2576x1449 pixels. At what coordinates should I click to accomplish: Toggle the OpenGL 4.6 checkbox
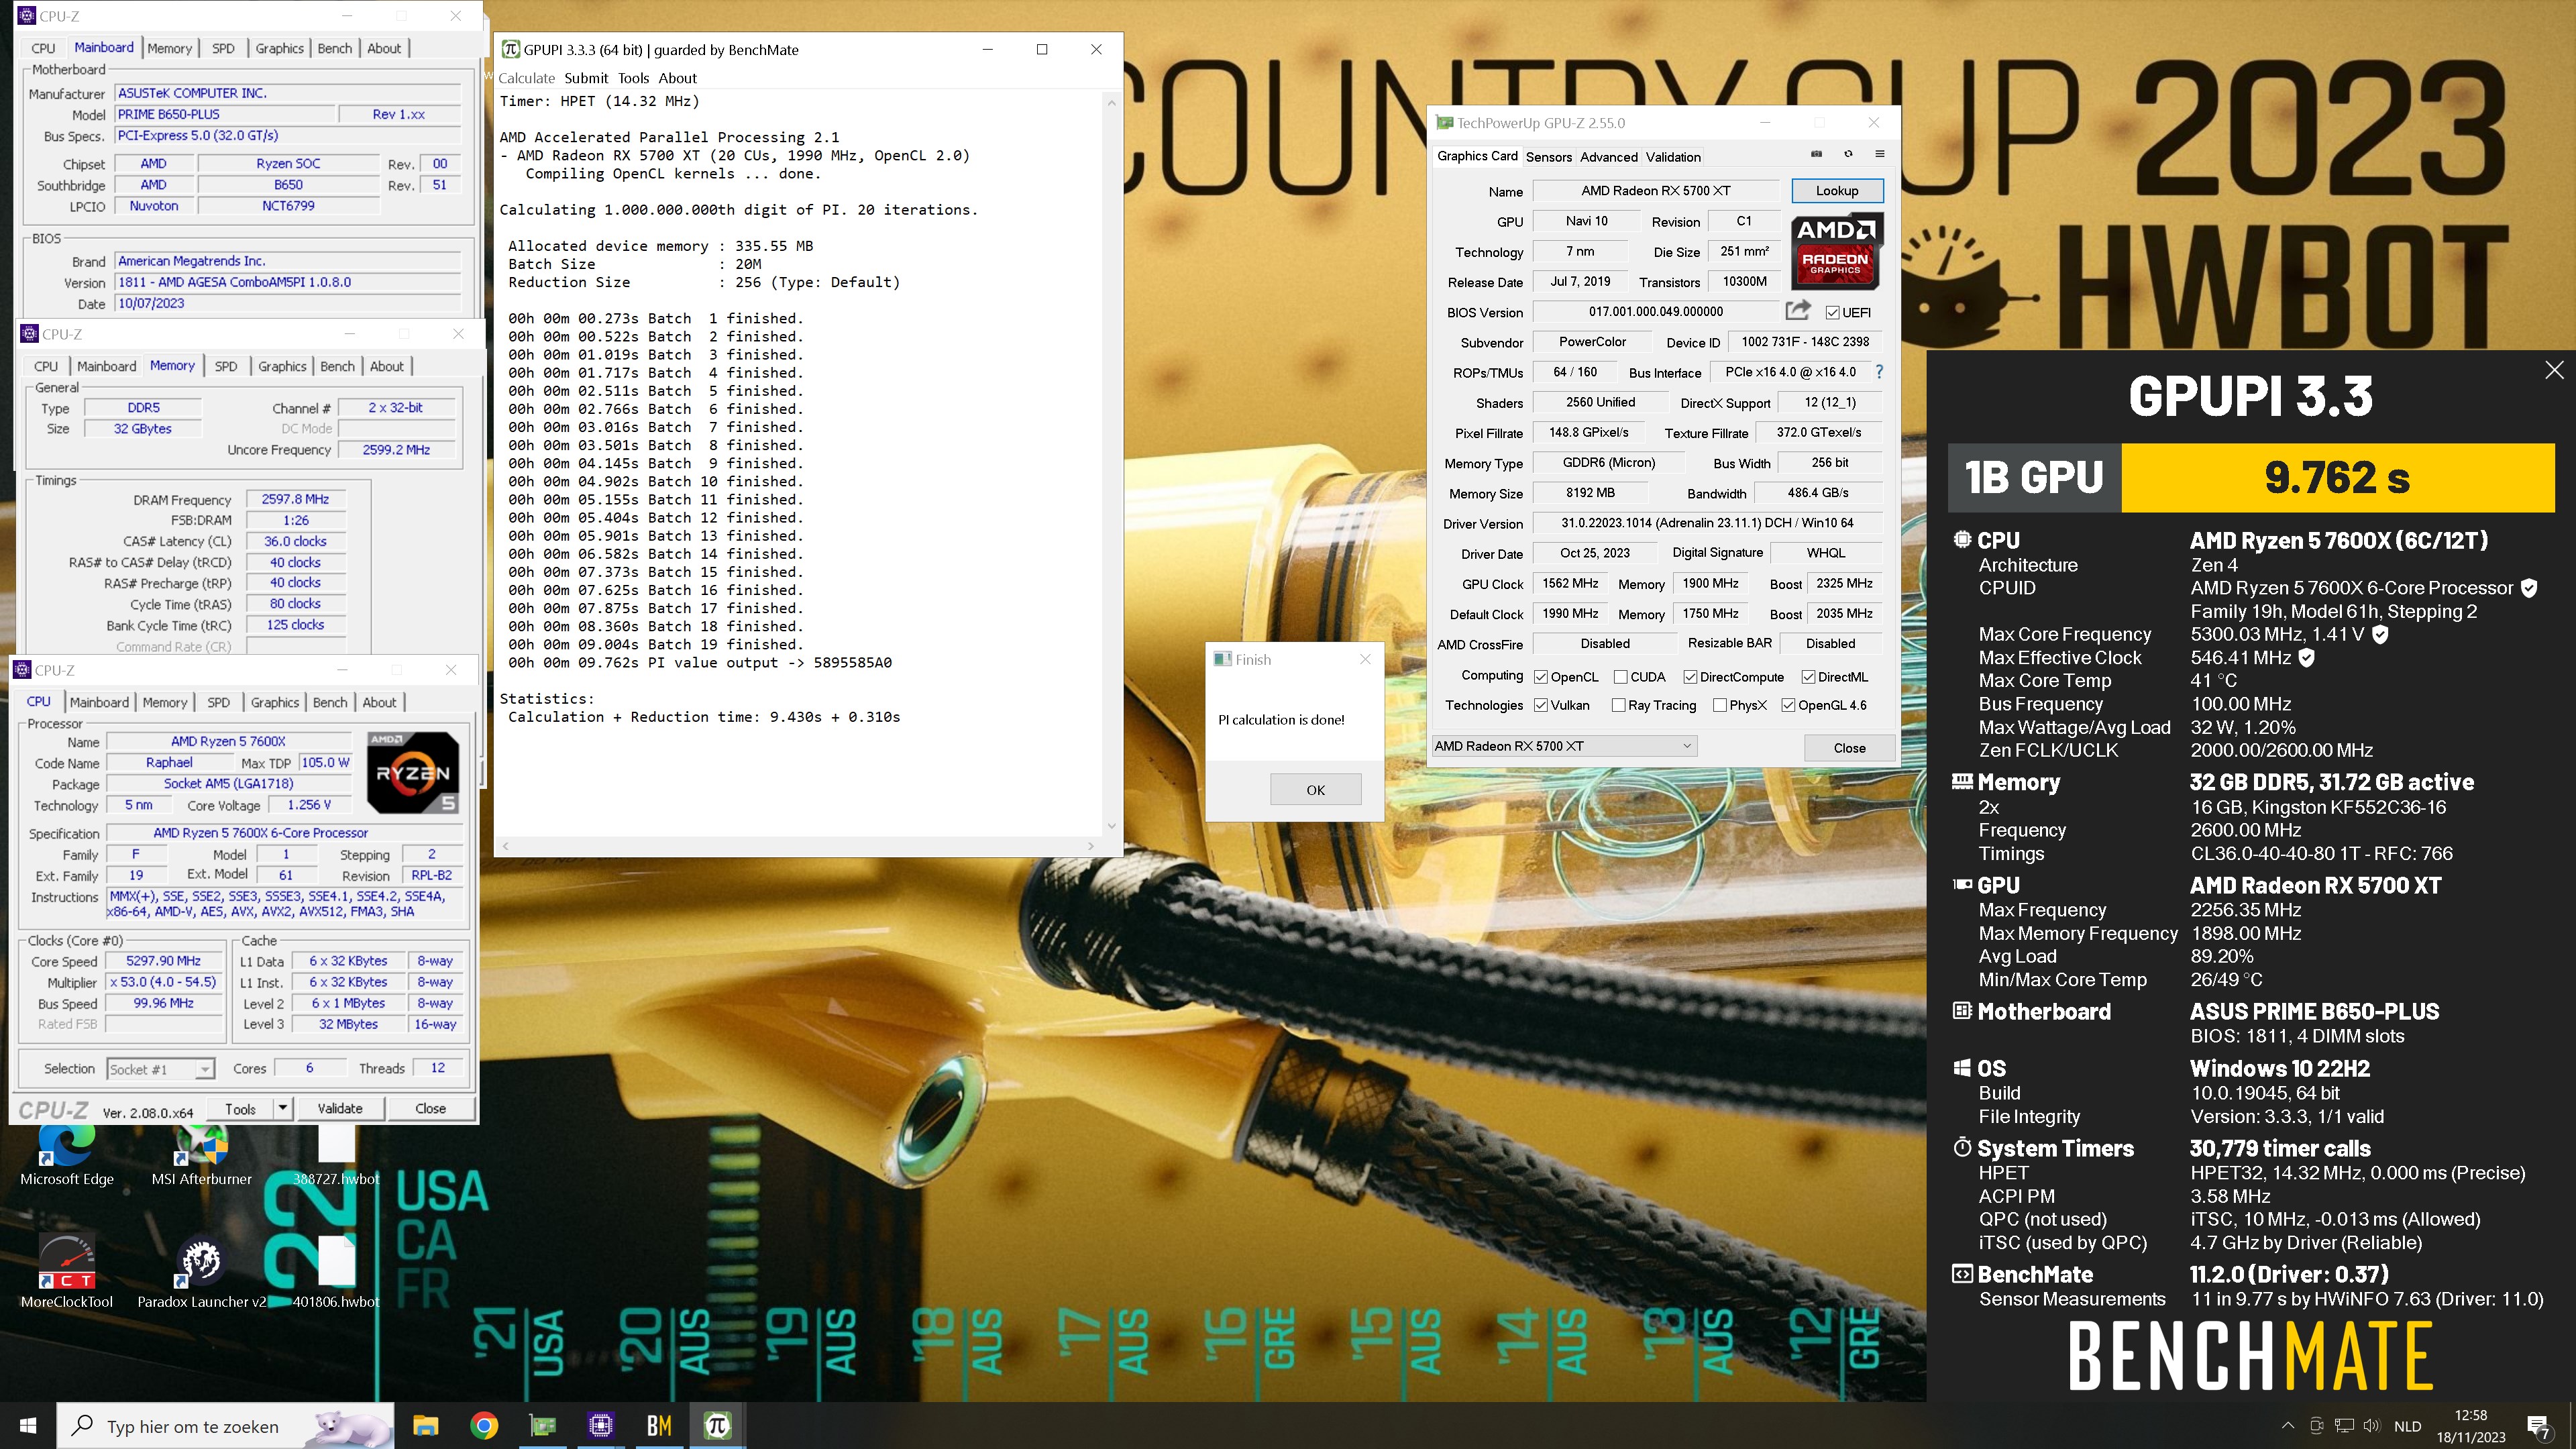pos(1788,705)
